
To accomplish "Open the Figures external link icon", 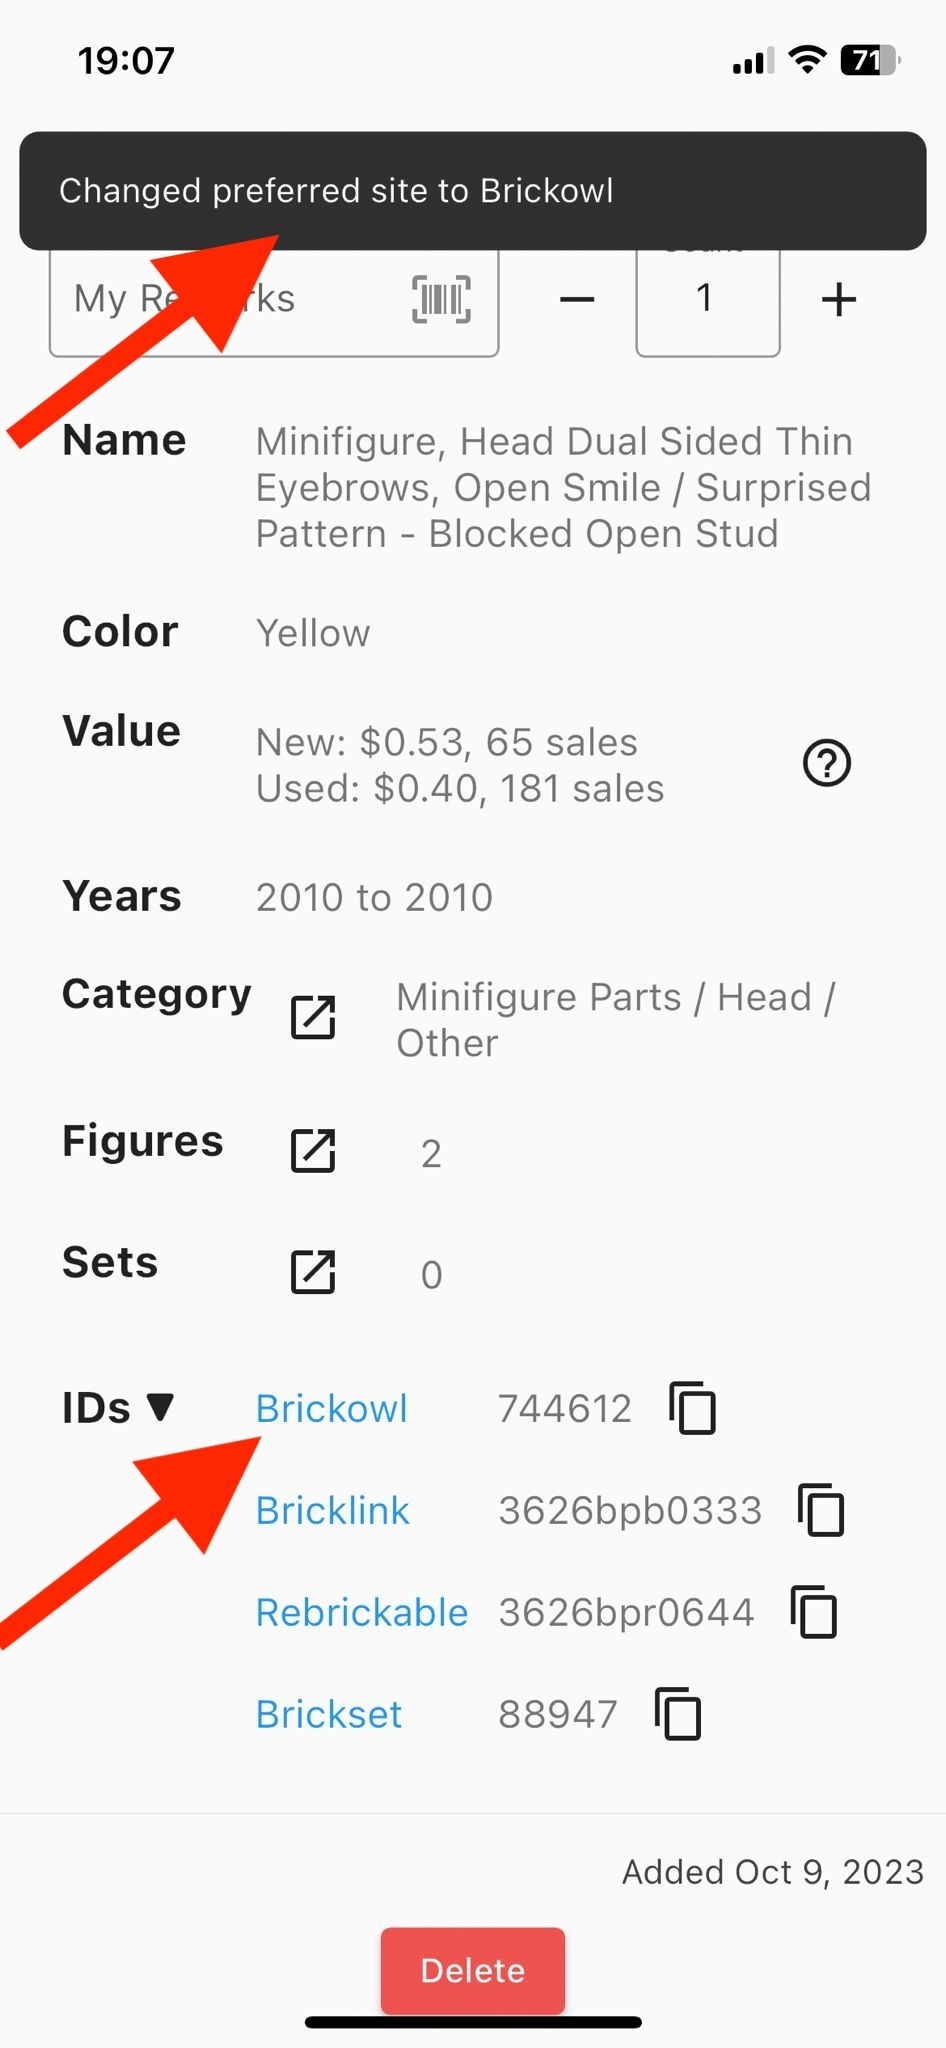I will 313,1151.
